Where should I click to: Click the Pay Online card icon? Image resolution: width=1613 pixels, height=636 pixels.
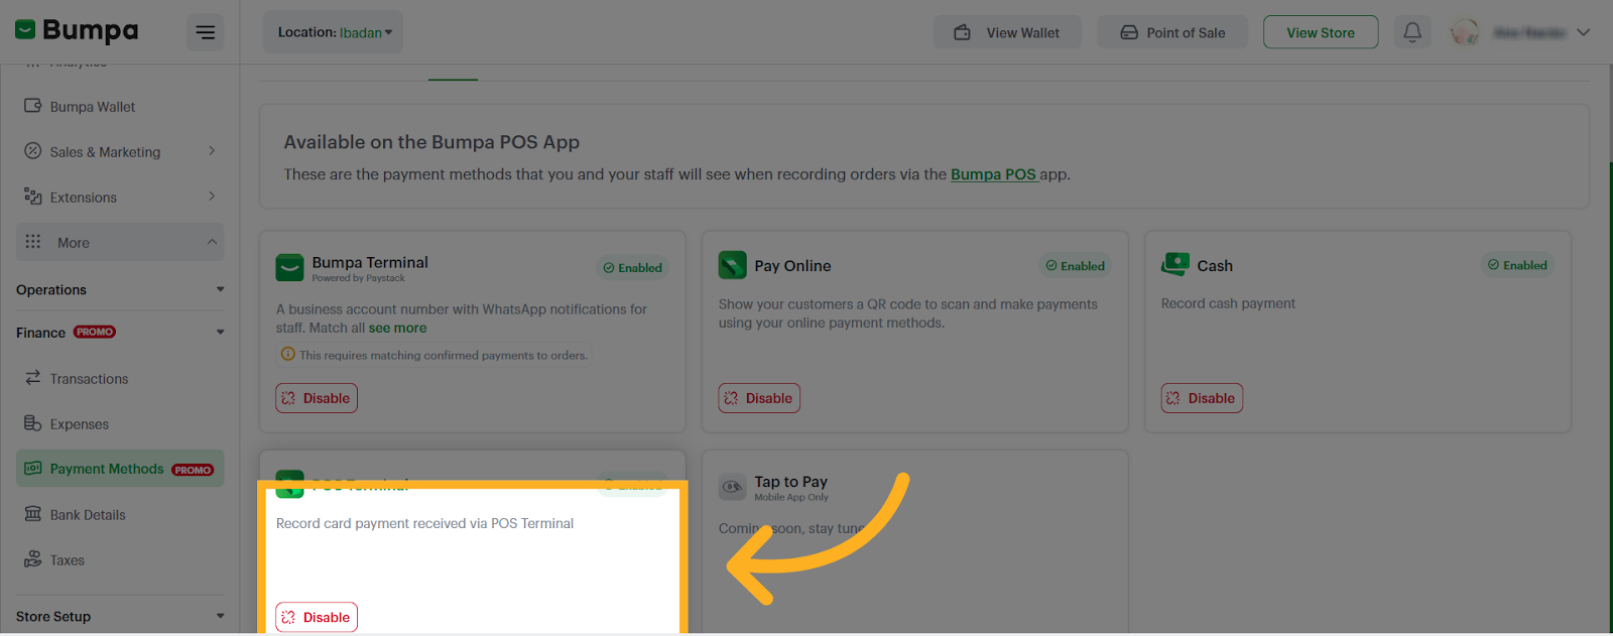732,265
